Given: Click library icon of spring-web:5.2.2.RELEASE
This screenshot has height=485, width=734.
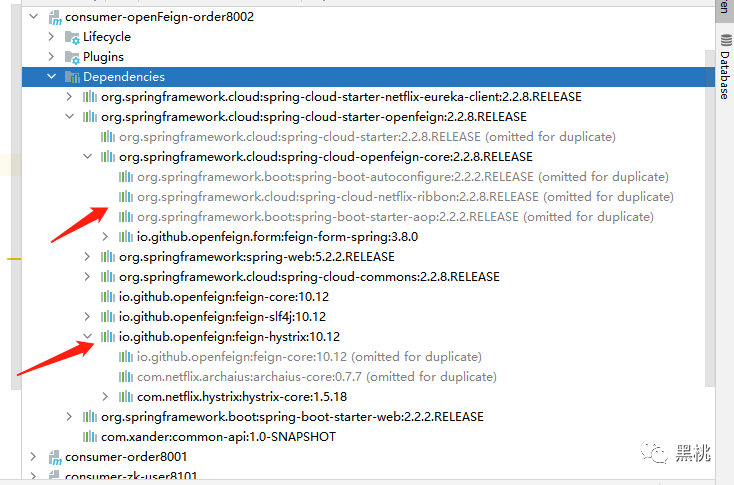Looking at the screenshot, I should [x=108, y=257].
